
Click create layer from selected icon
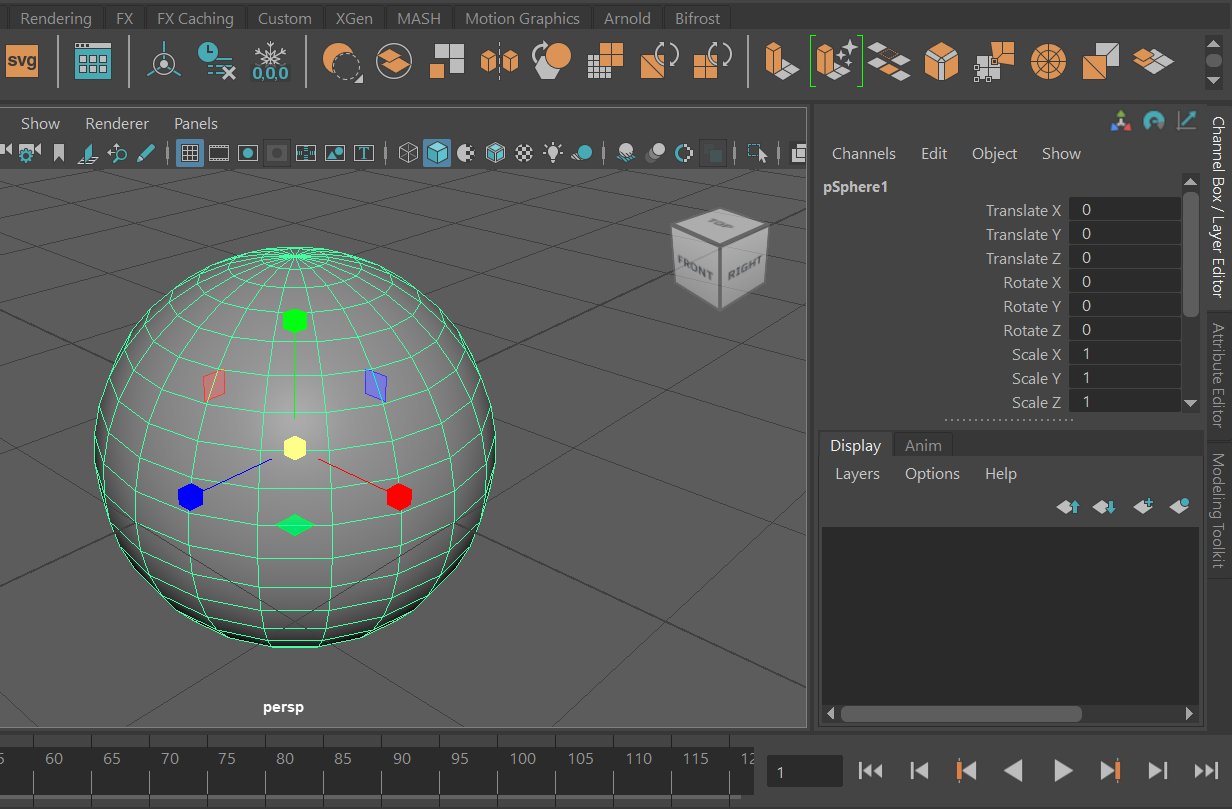tap(1179, 507)
